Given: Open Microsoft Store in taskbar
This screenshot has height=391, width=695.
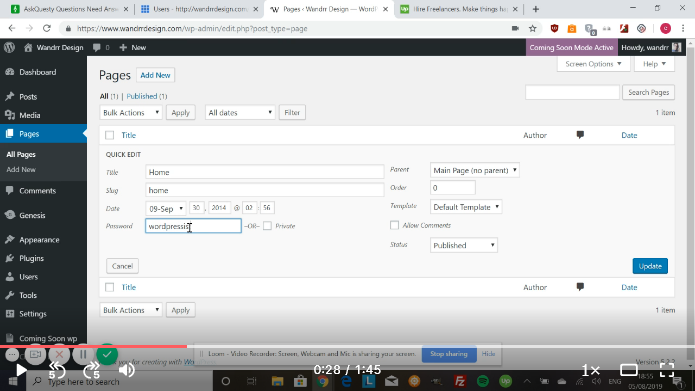Looking at the screenshot, I should click(x=300, y=381).
